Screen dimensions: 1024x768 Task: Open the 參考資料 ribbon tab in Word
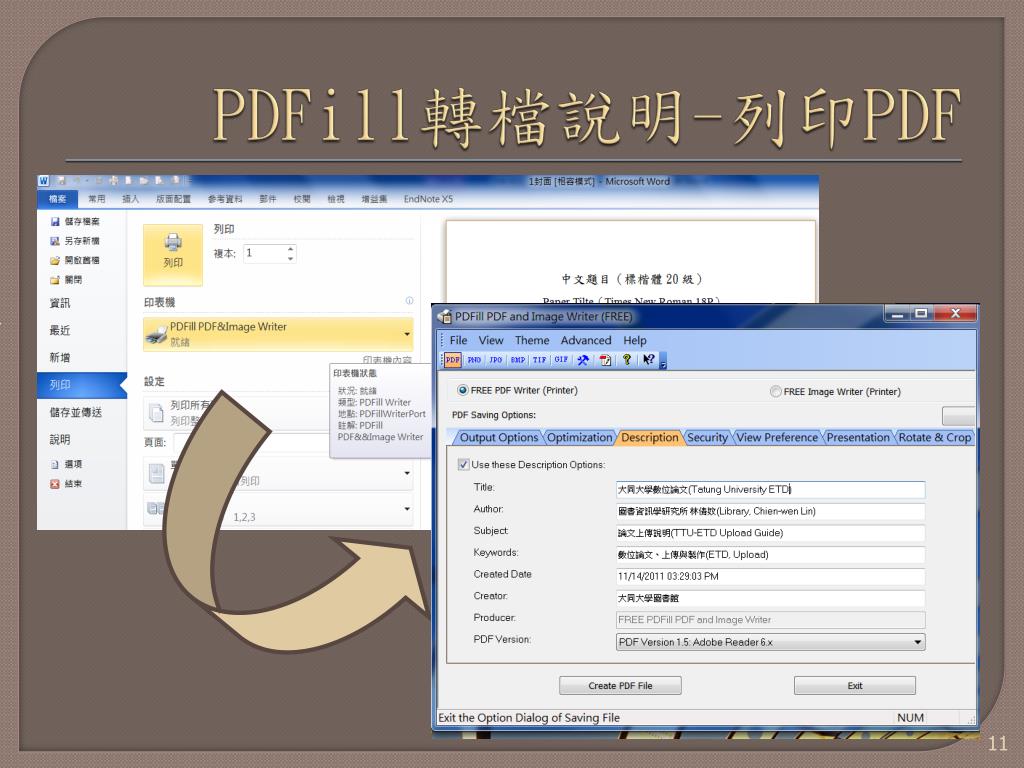pyautogui.click(x=225, y=199)
